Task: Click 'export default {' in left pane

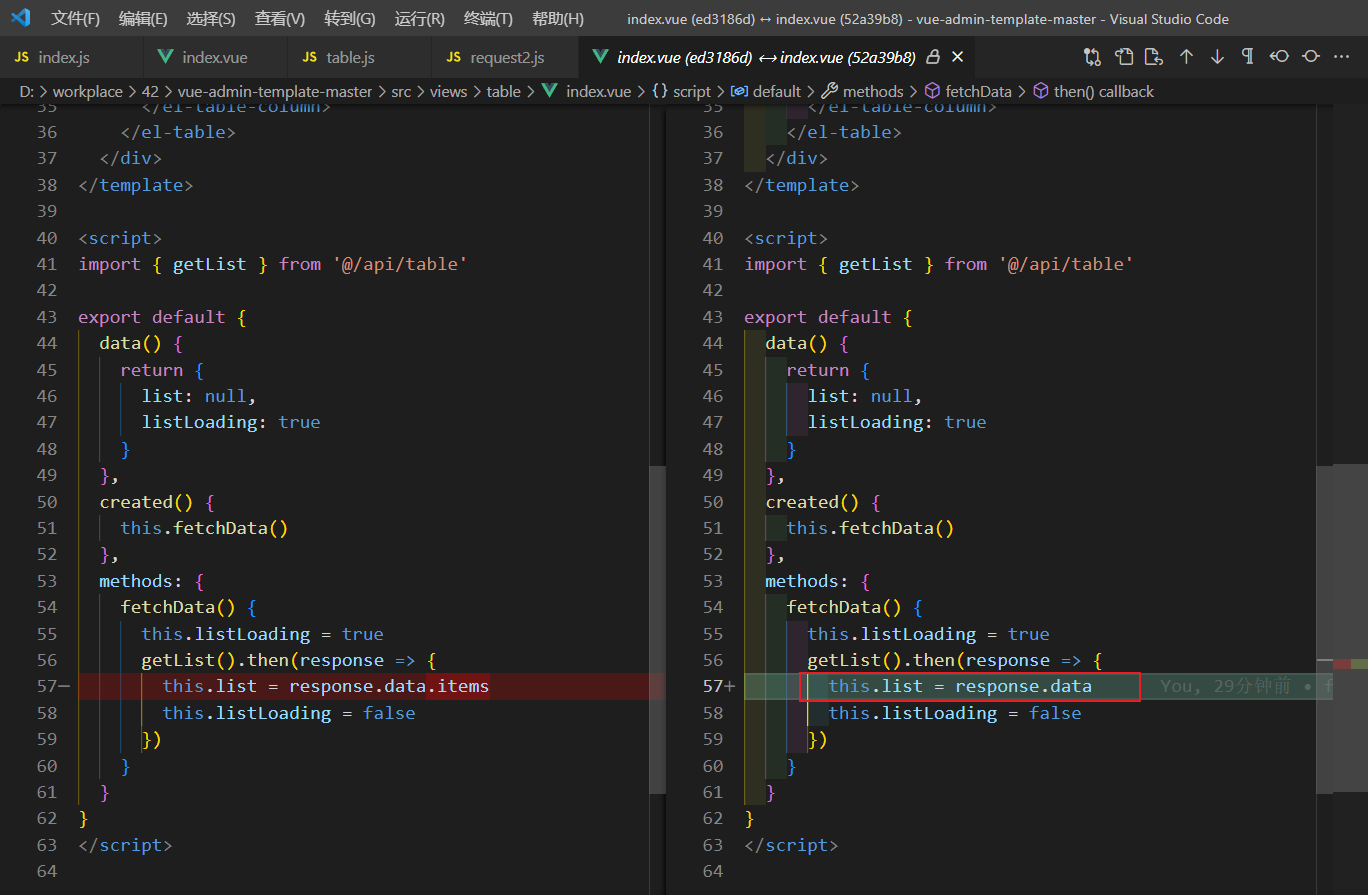Action: tap(162, 317)
